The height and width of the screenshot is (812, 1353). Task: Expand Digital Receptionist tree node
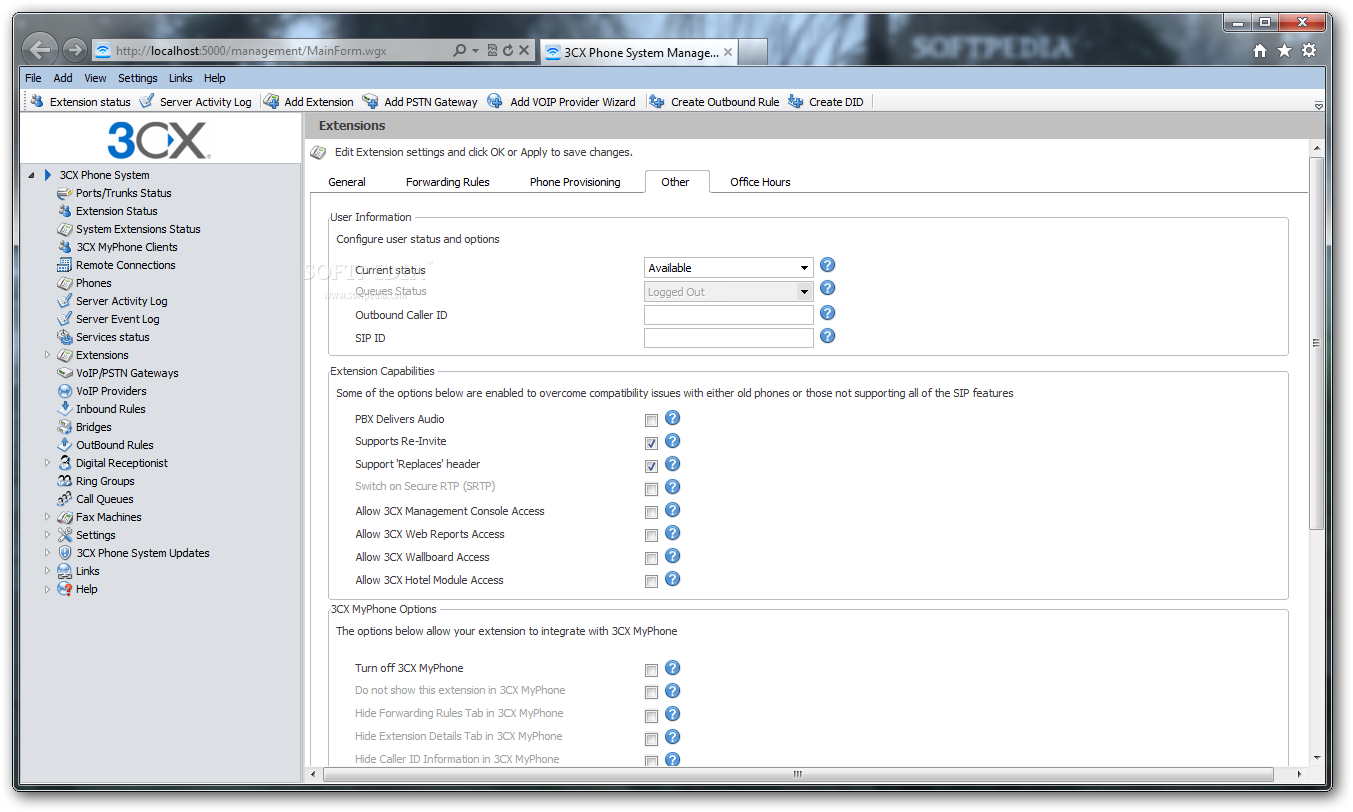47,463
